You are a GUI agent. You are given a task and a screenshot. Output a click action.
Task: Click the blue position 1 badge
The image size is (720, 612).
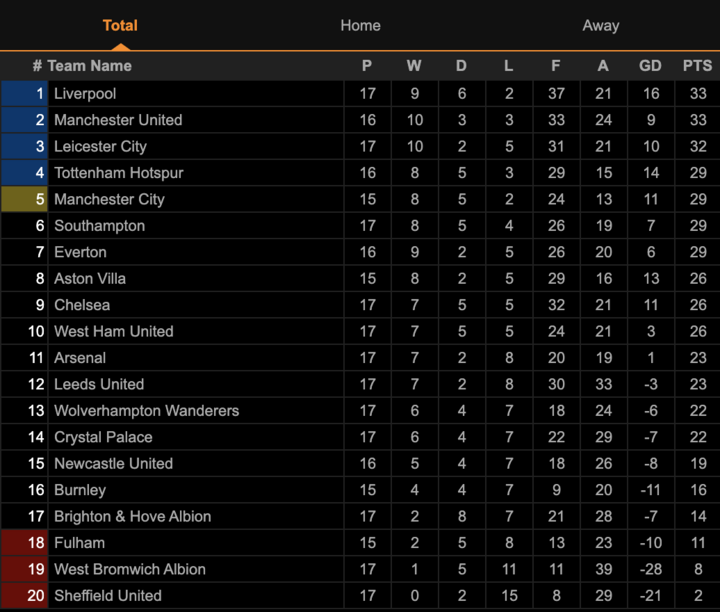coord(24,94)
